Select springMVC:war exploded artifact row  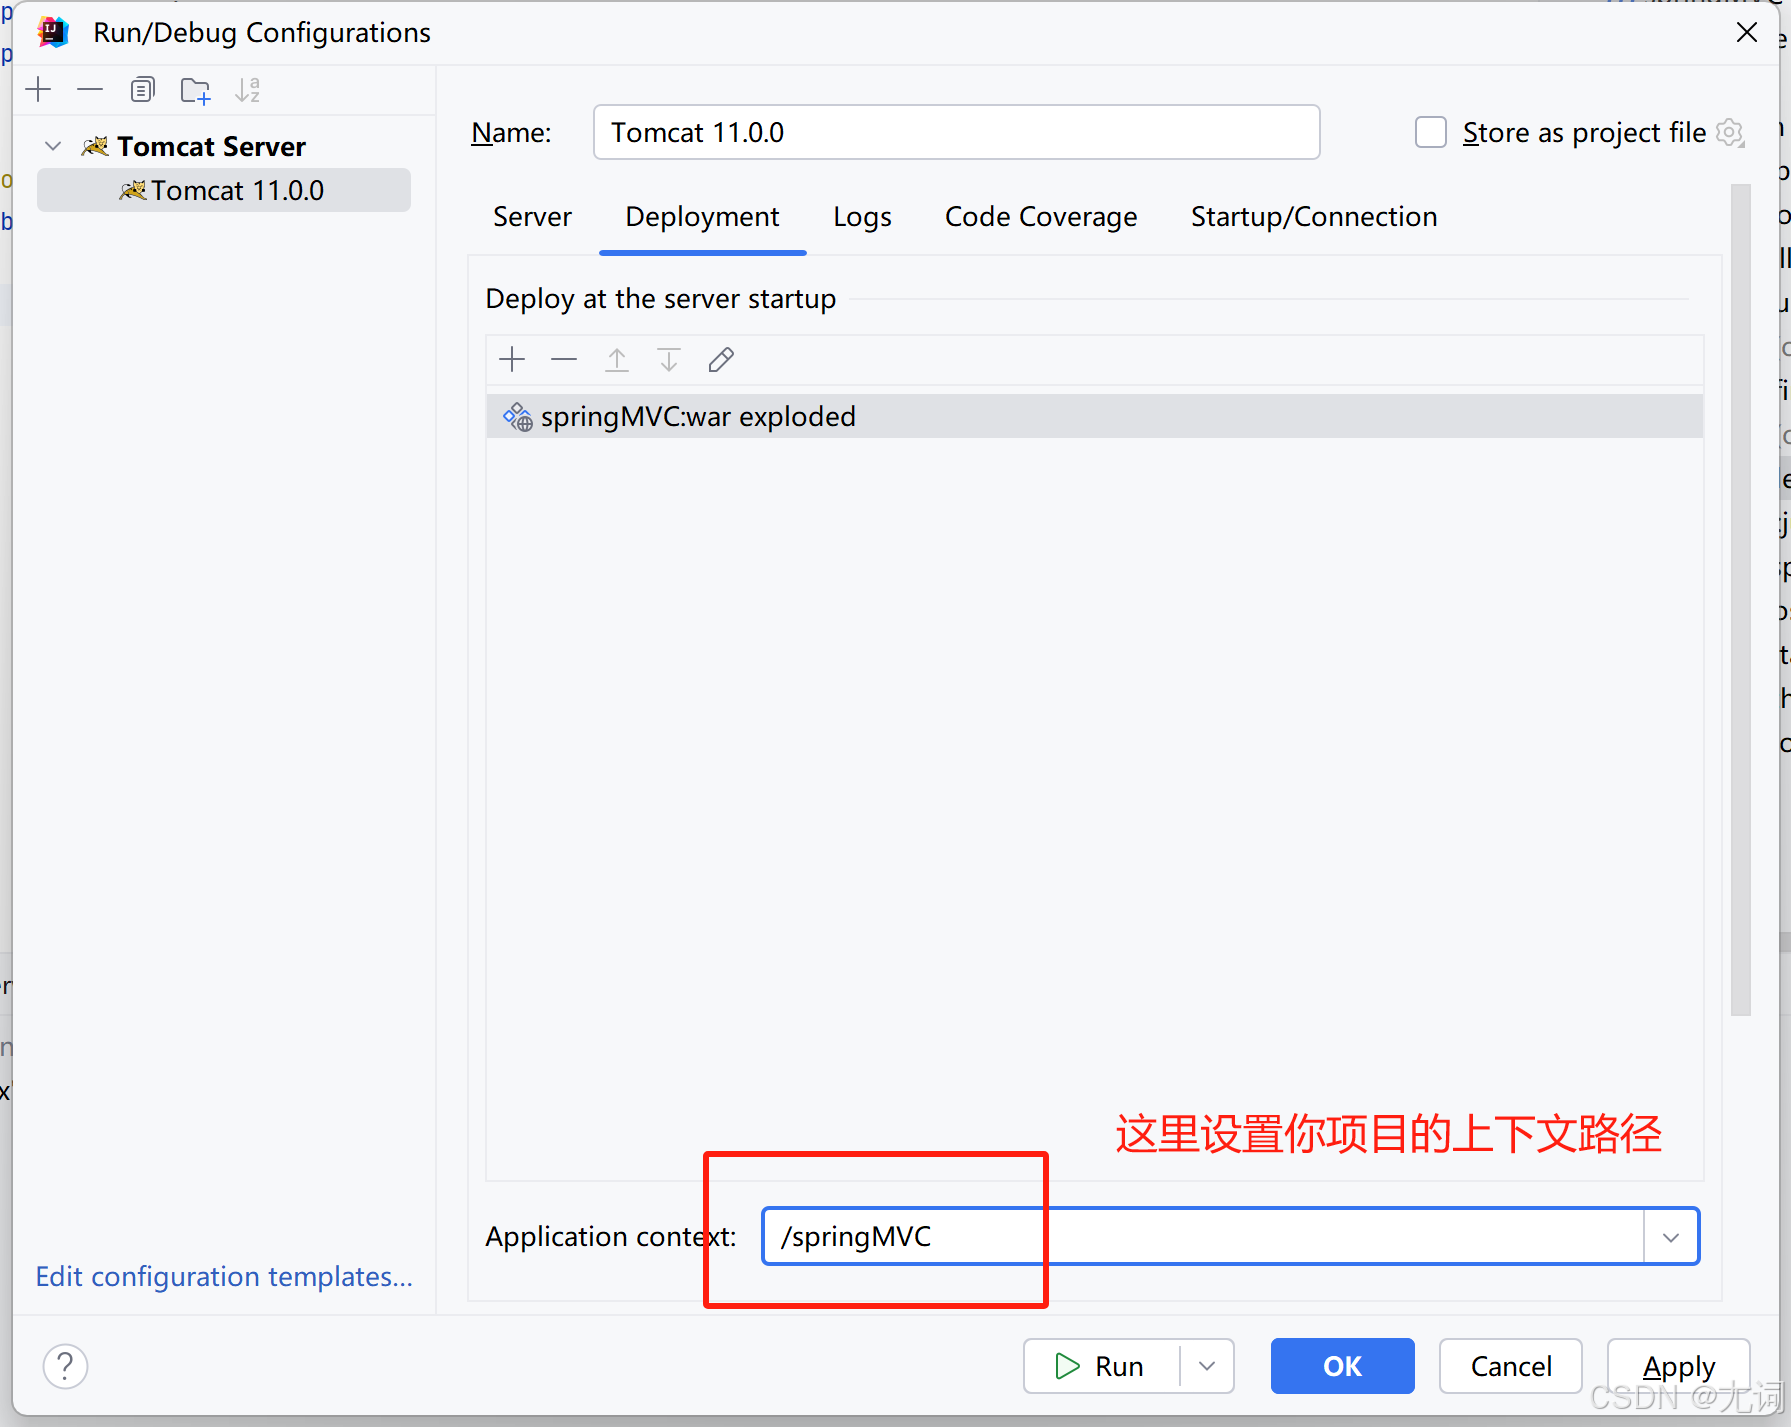[x=1094, y=416]
